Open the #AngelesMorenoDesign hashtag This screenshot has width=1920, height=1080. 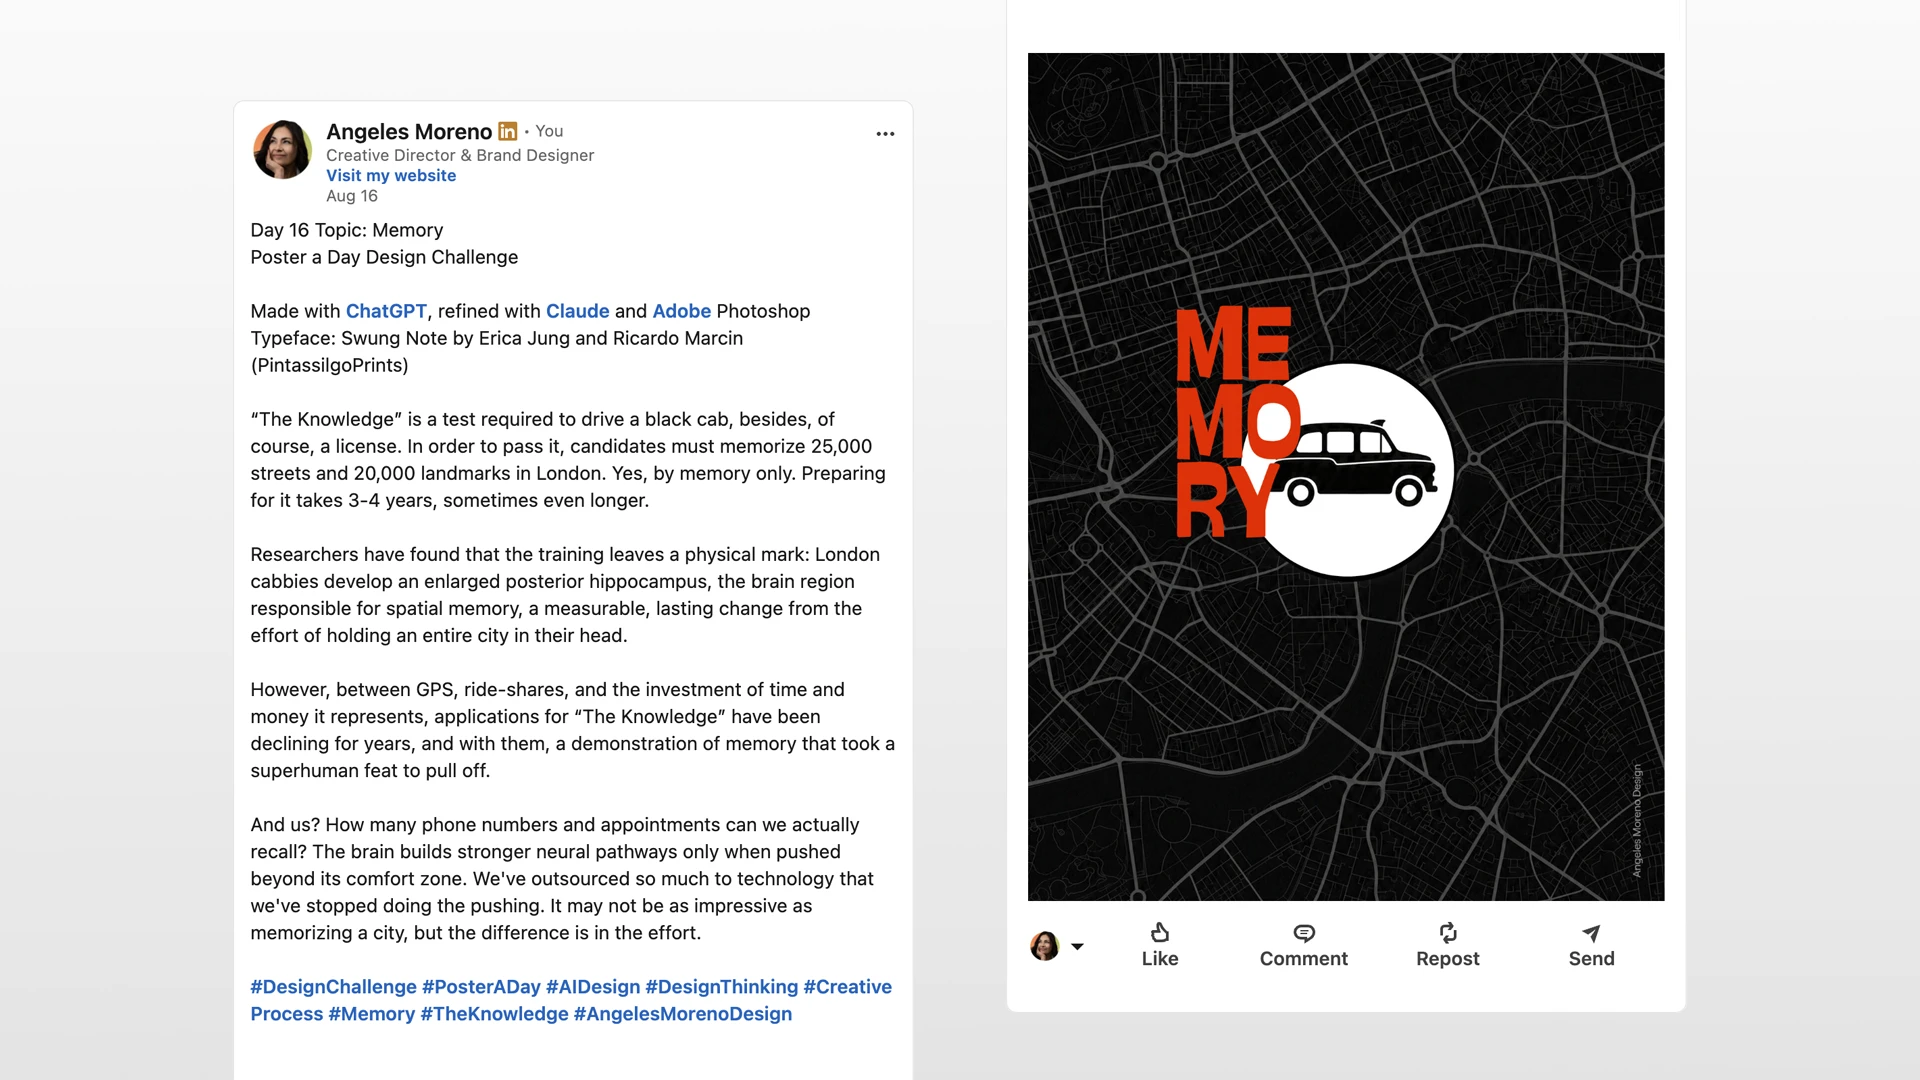pos(683,1014)
